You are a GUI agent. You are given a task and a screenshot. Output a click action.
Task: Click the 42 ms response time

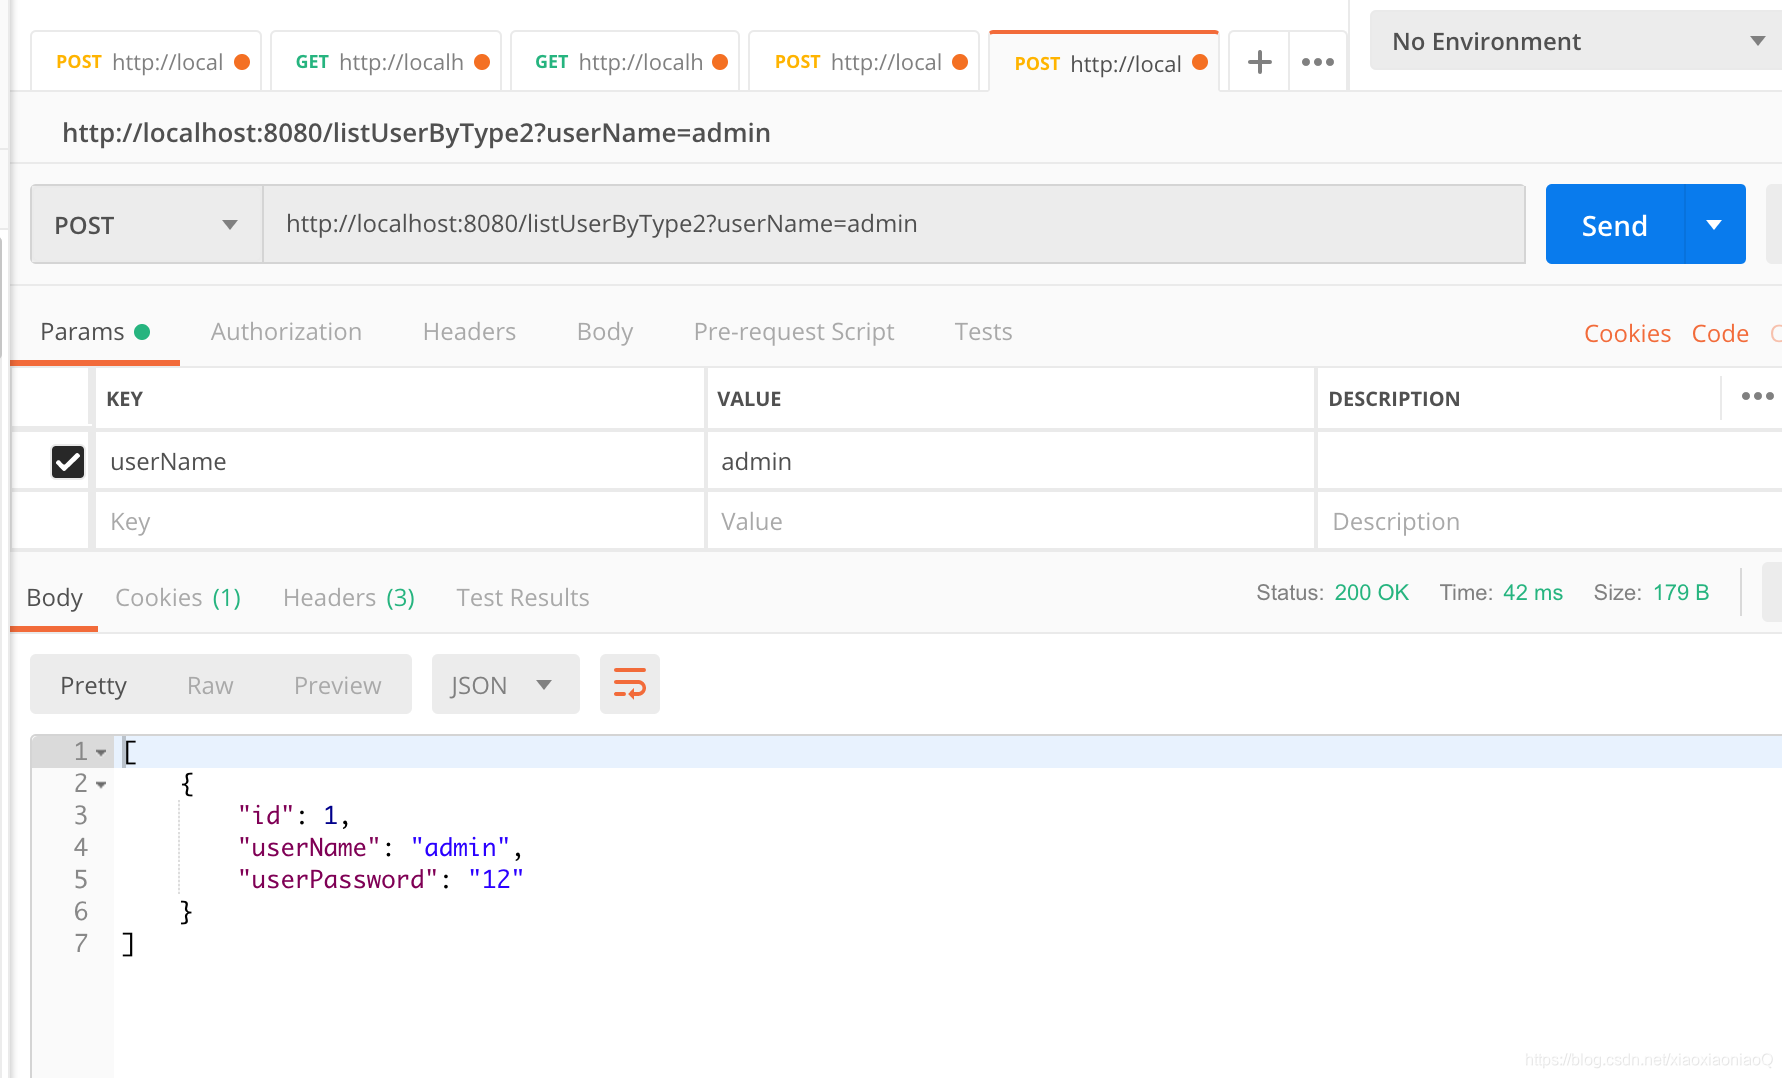click(1532, 593)
